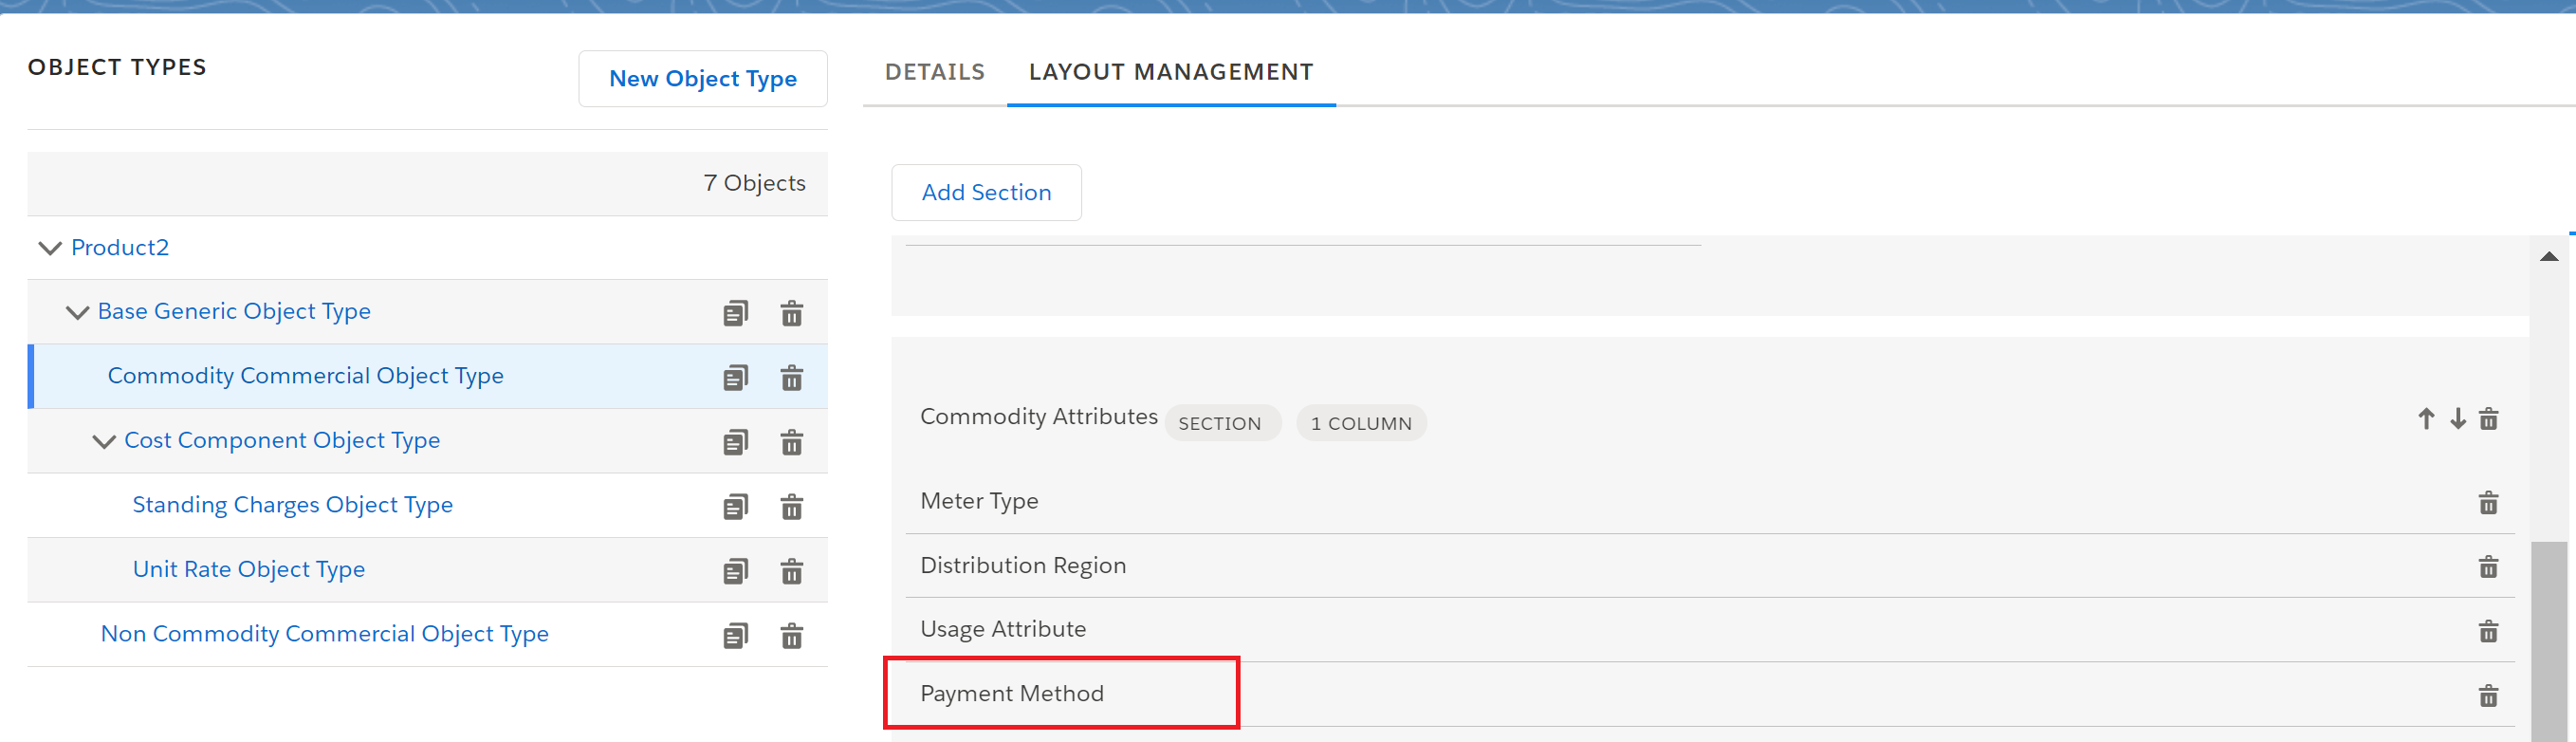2576x742 pixels.
Task: Open the Product2 link
Action: [120, 247]
